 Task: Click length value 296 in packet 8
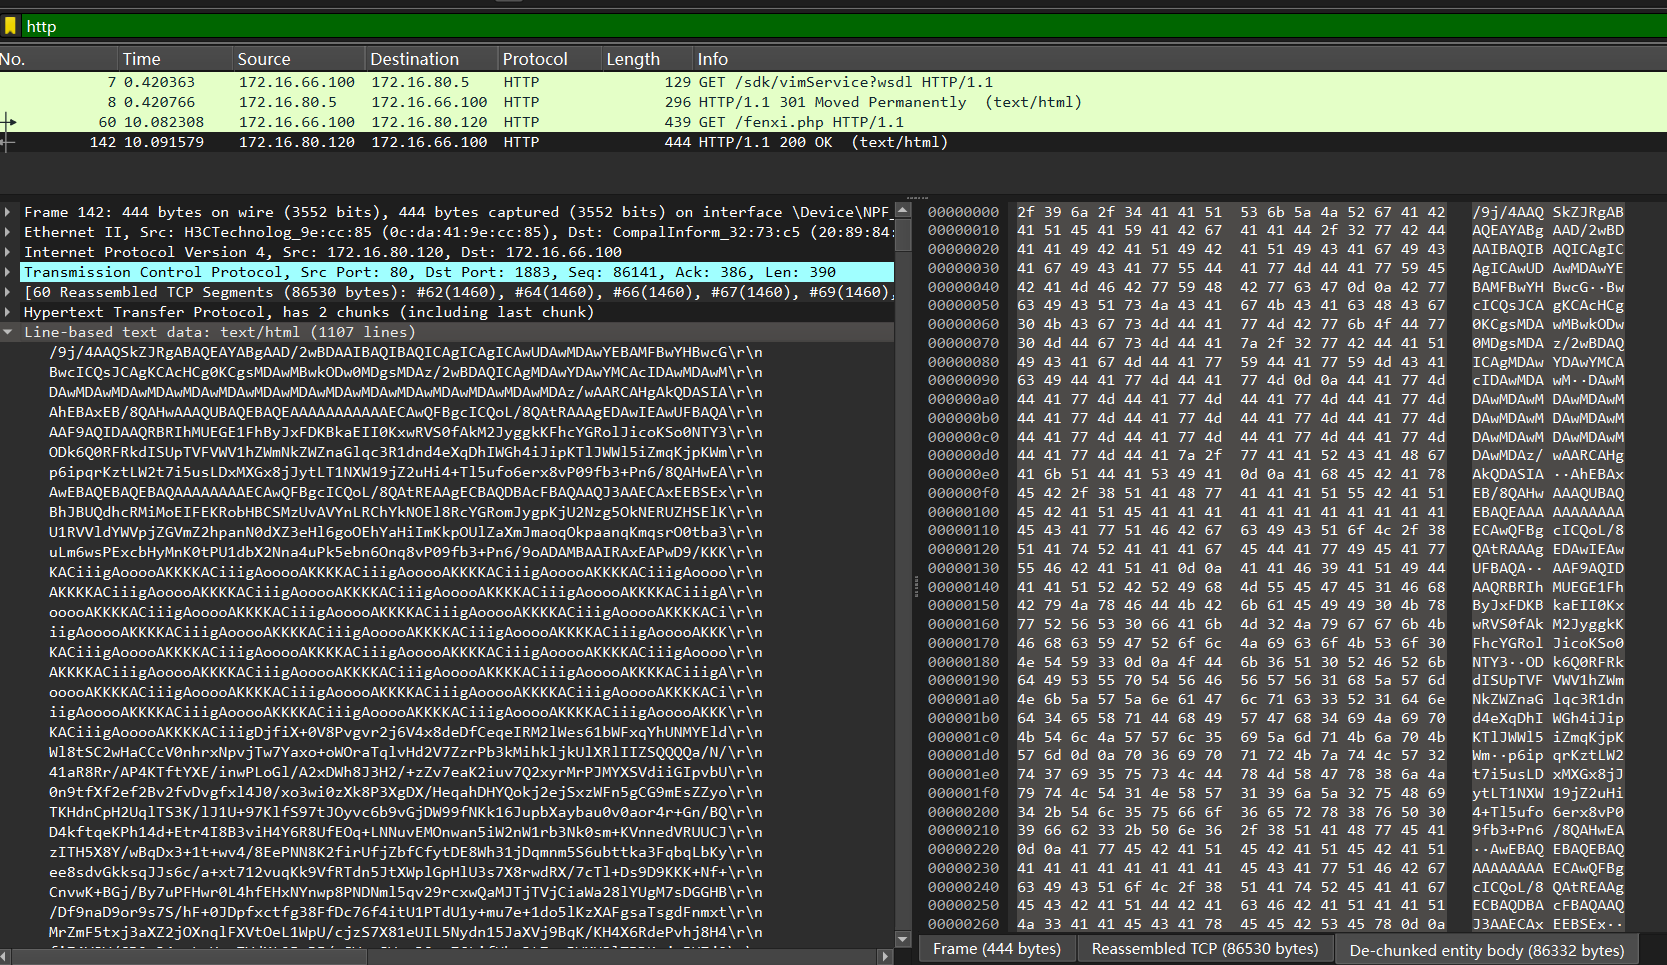[x=678, y=102]
